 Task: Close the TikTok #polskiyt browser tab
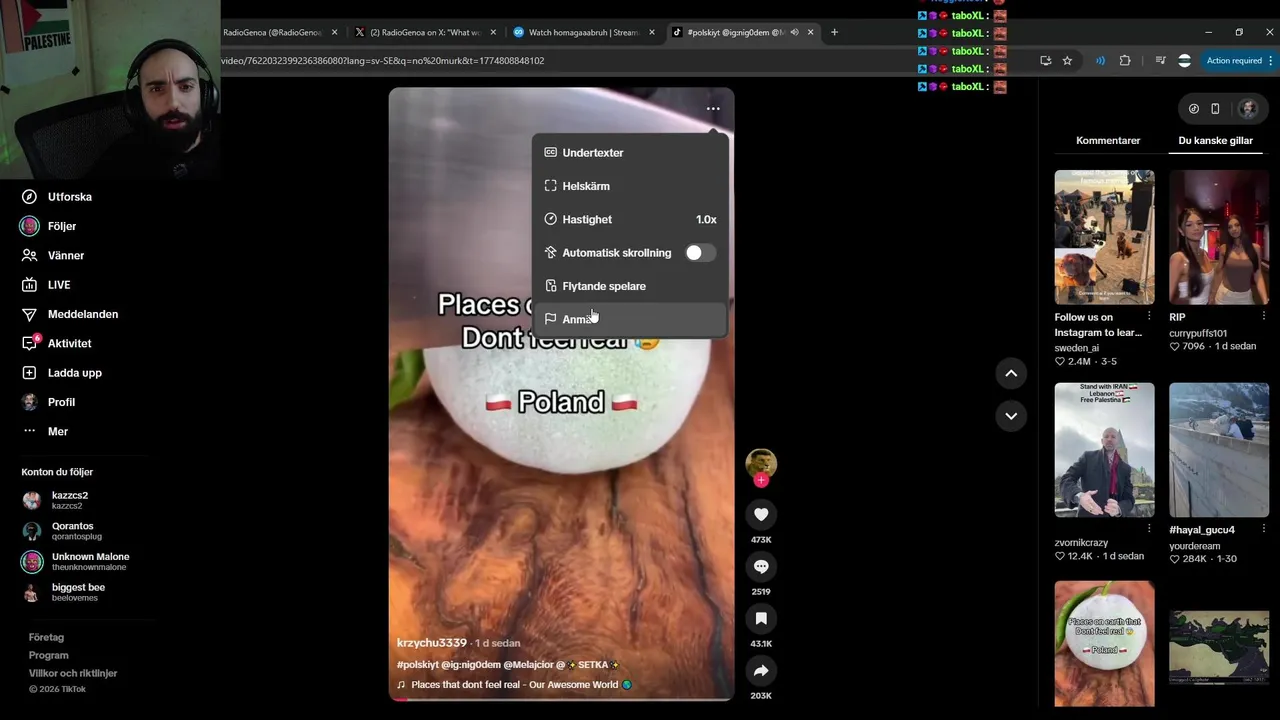[810, 32]
